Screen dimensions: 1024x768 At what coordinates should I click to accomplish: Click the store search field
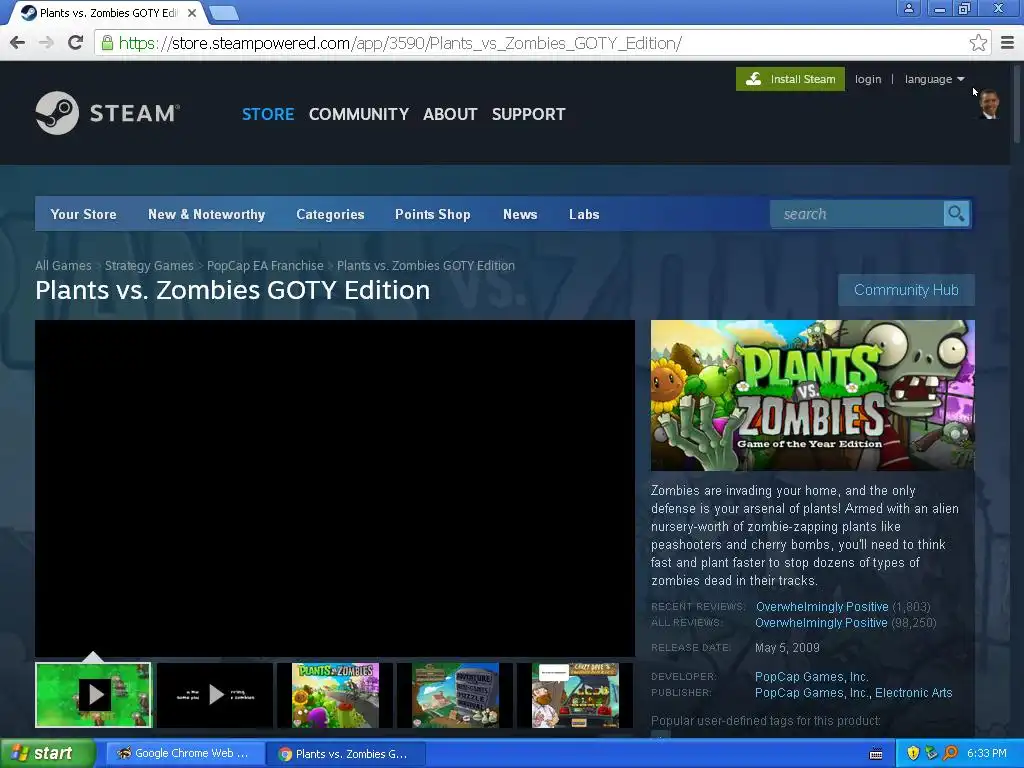857,214
